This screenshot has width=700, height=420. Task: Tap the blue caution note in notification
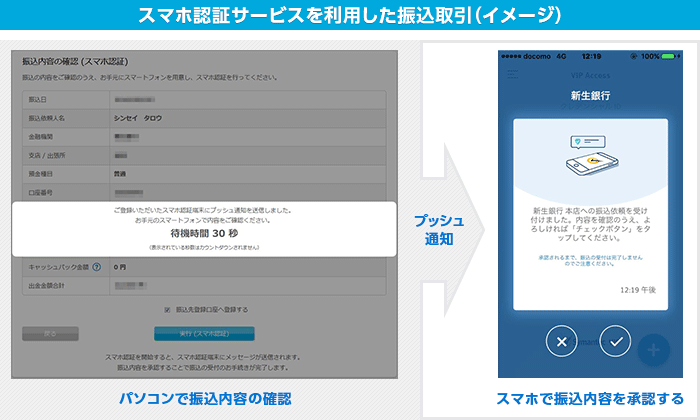point(589,258)
